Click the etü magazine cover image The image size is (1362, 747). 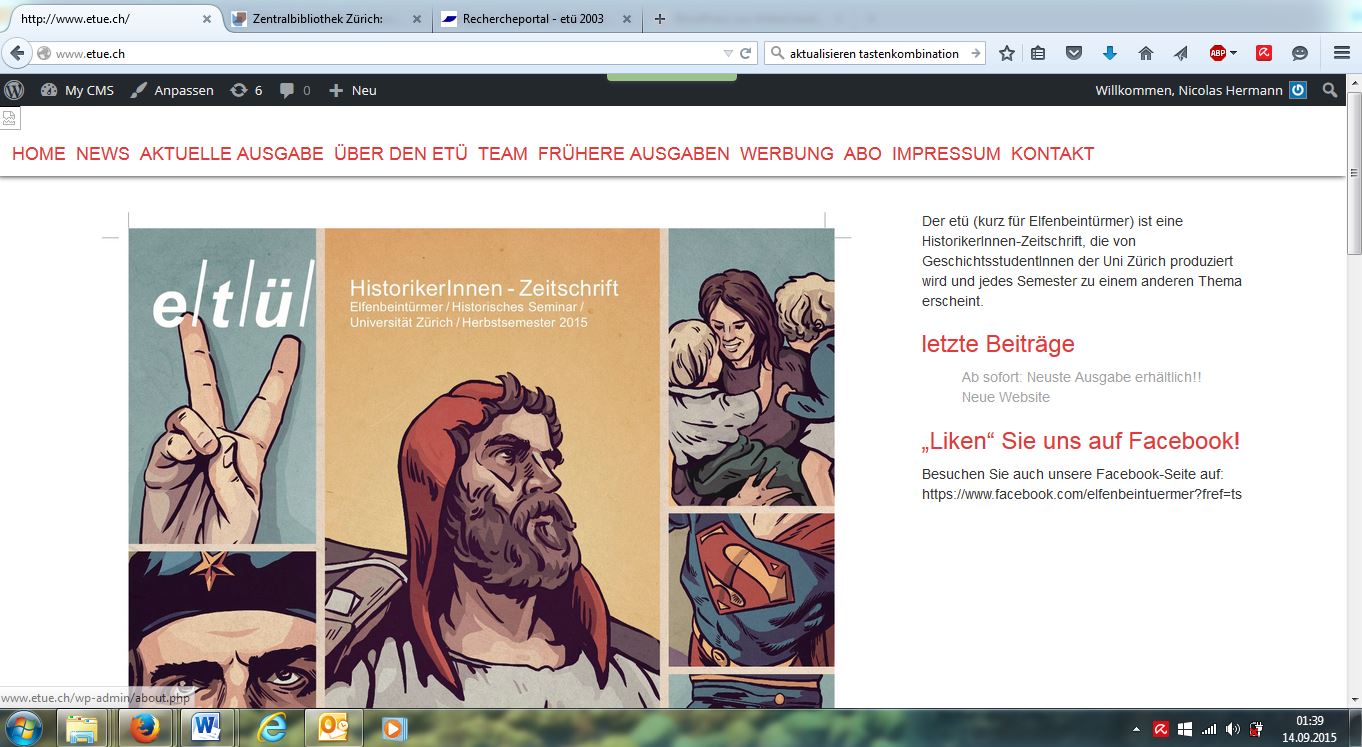(x=481, y=468)
